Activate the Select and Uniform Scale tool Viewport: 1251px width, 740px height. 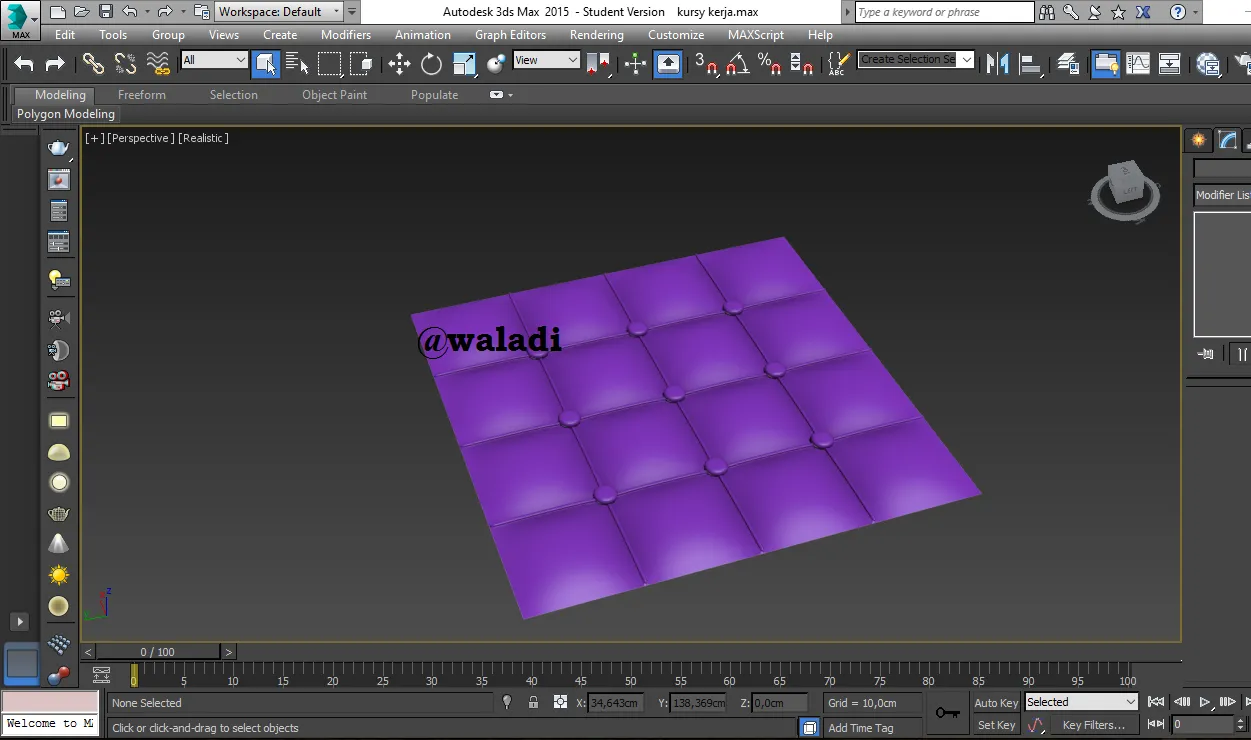pos(465,64)
